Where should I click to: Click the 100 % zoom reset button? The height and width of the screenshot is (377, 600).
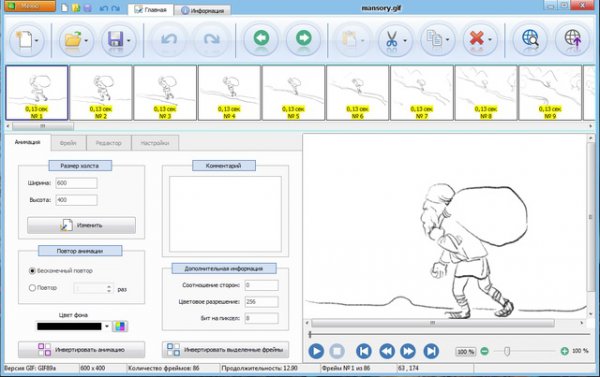[466, 351]
